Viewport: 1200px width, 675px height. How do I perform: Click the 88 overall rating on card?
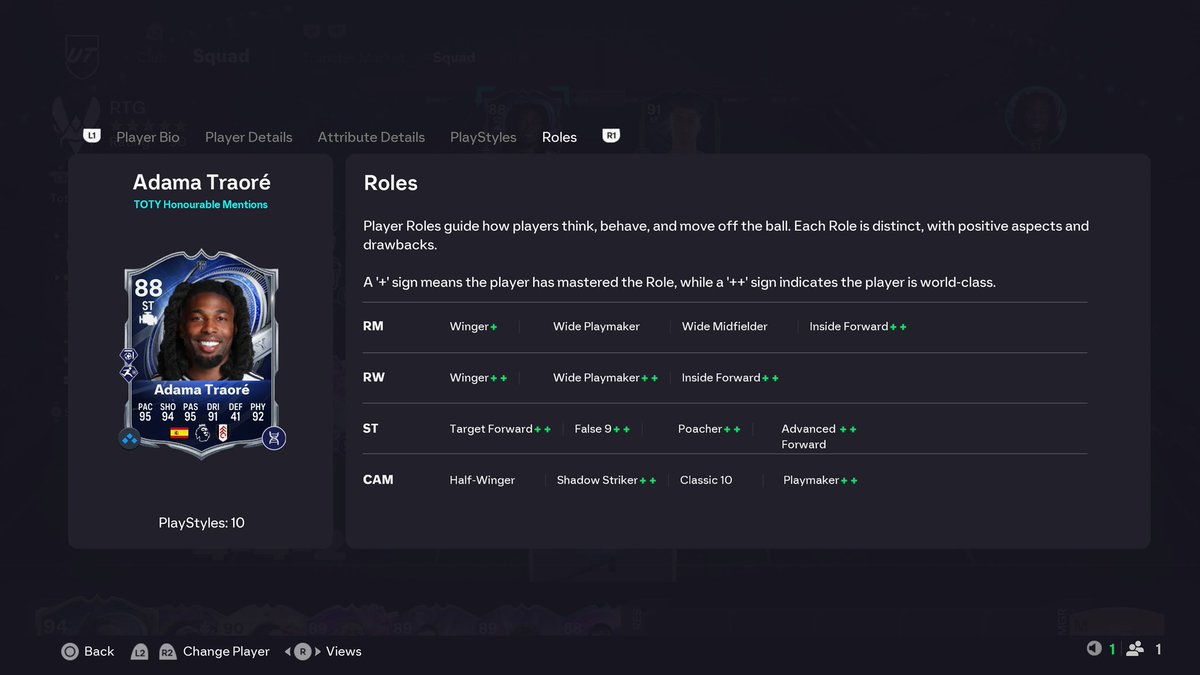click(x=148, y=289)
